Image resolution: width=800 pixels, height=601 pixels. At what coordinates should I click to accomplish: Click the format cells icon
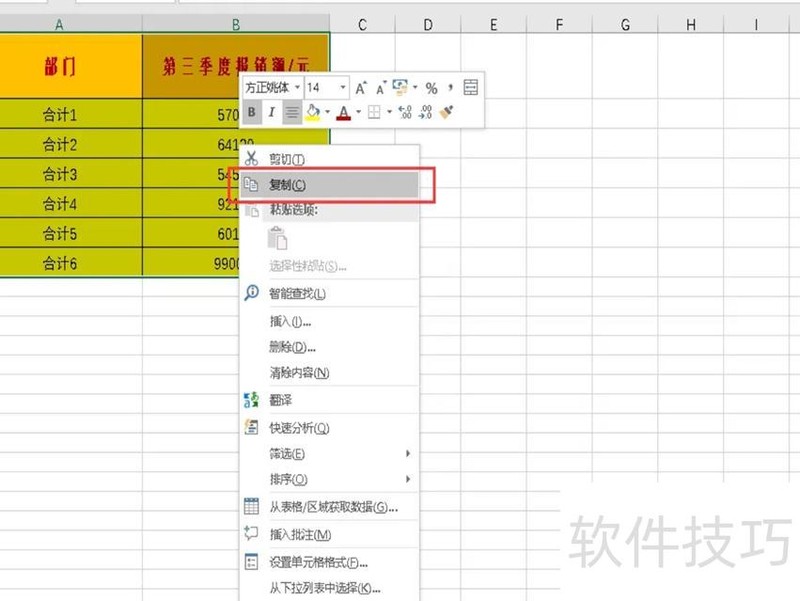point(252,562)
